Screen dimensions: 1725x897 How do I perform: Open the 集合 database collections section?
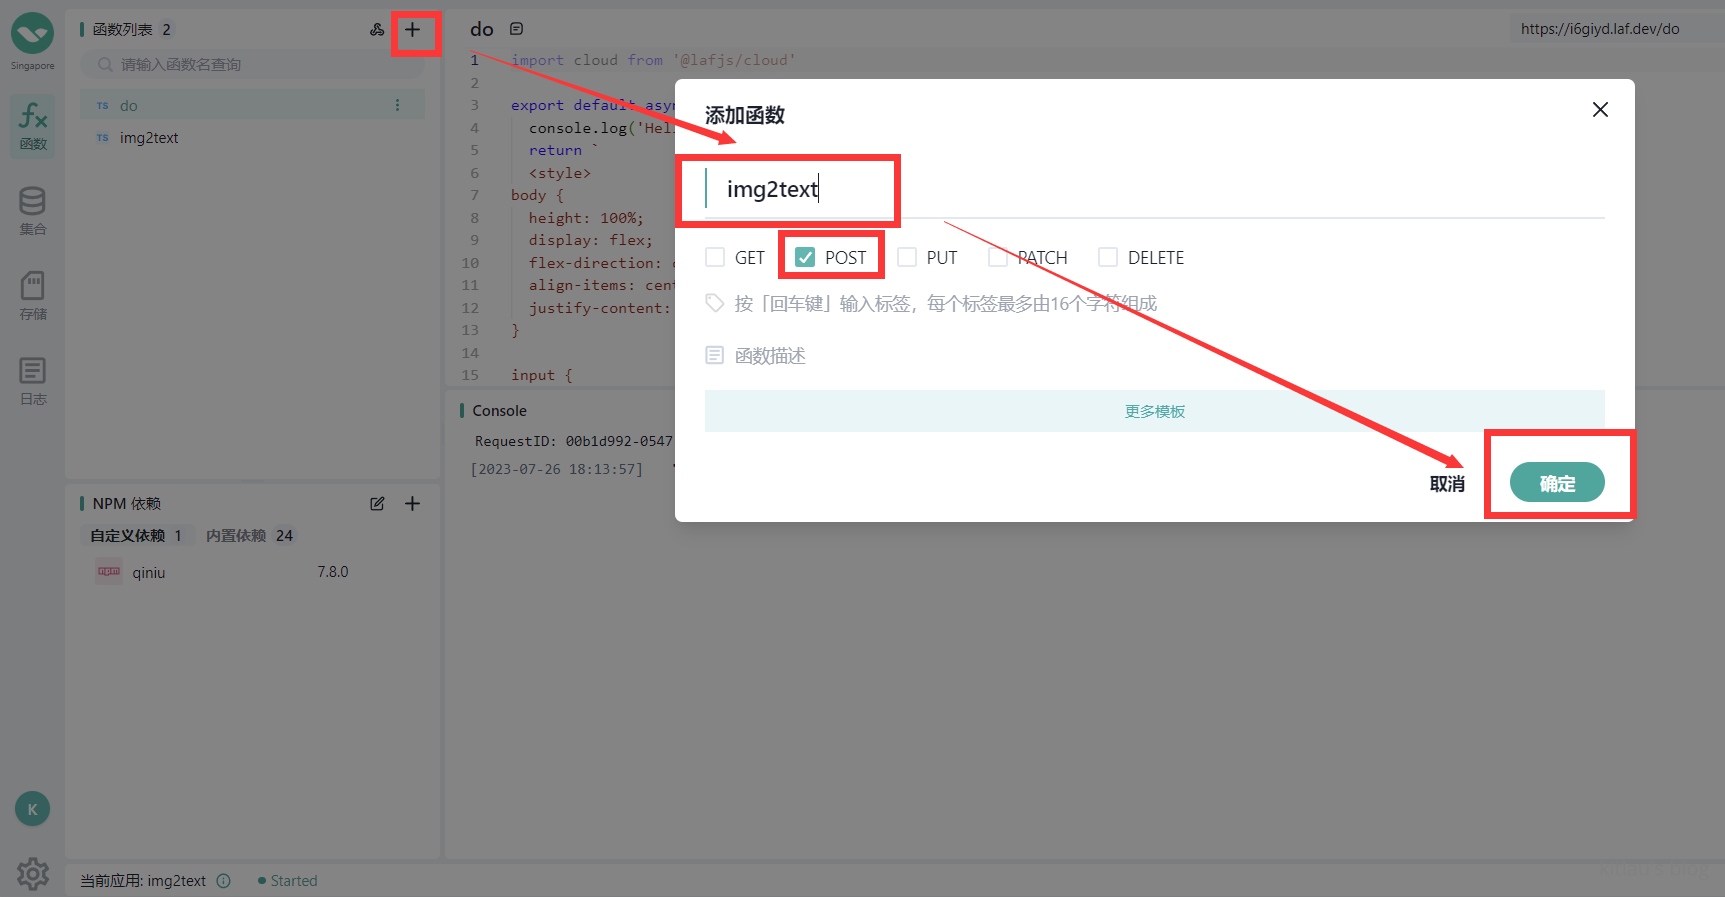[33, 210]
